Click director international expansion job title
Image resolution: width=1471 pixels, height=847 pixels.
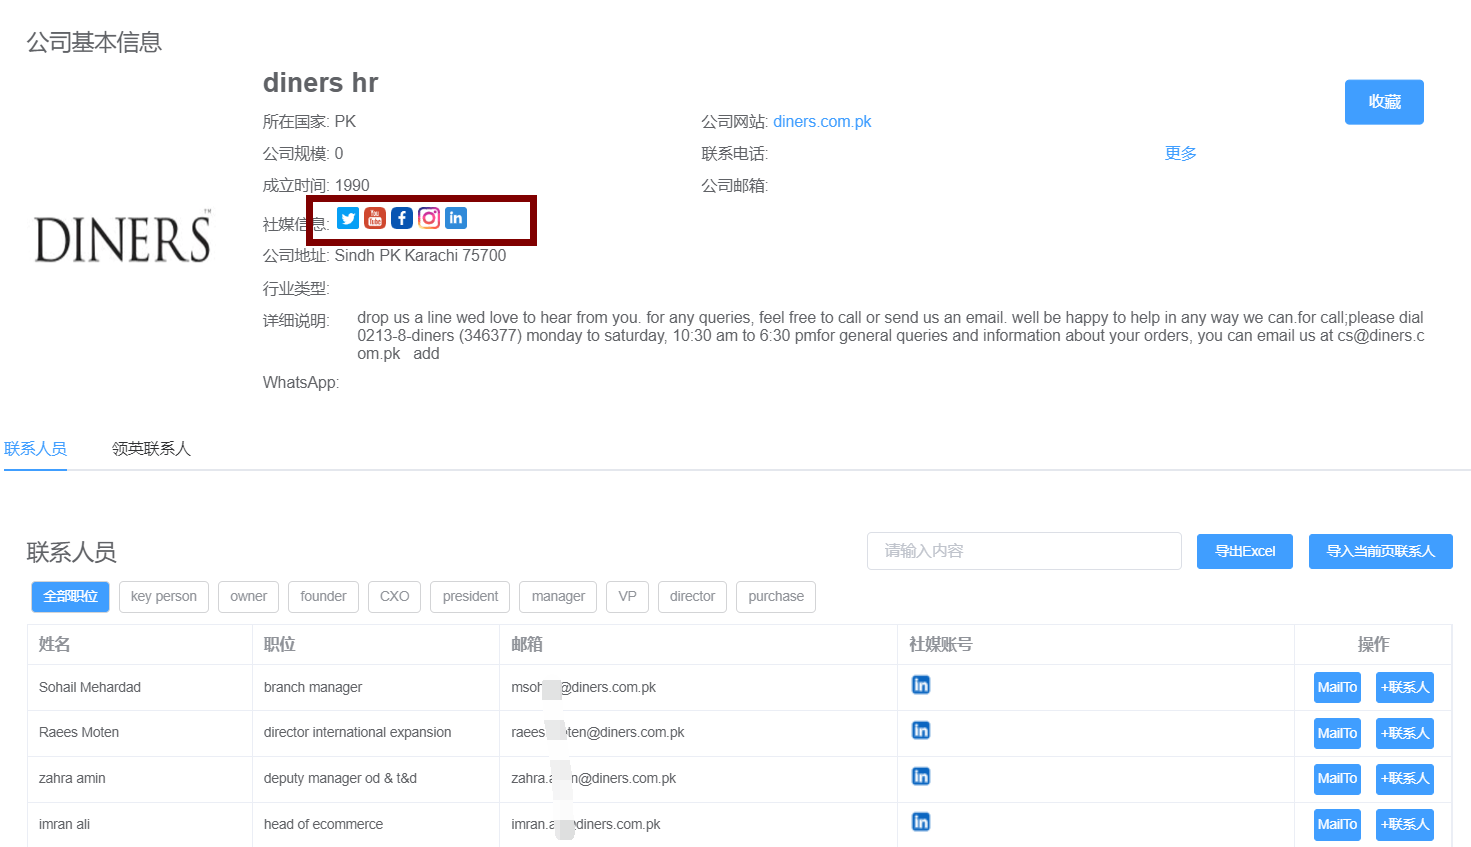click(357, 732)
